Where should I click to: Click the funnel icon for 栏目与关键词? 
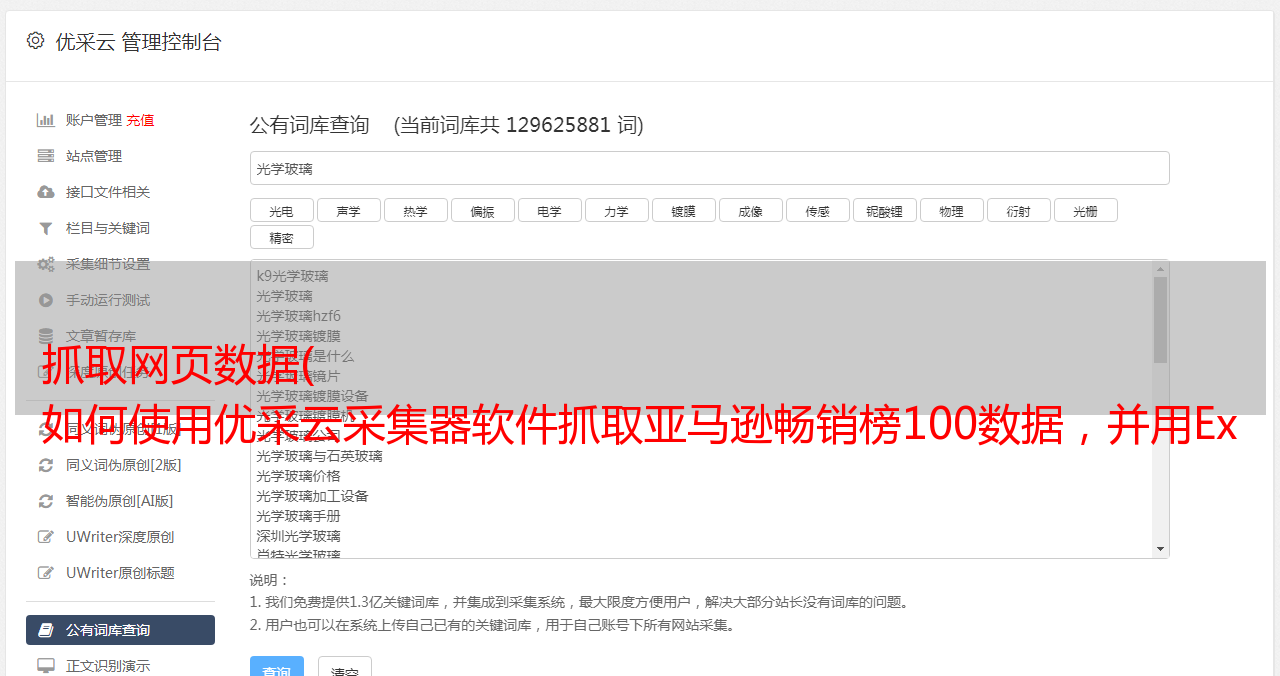(x=45, y=228)
